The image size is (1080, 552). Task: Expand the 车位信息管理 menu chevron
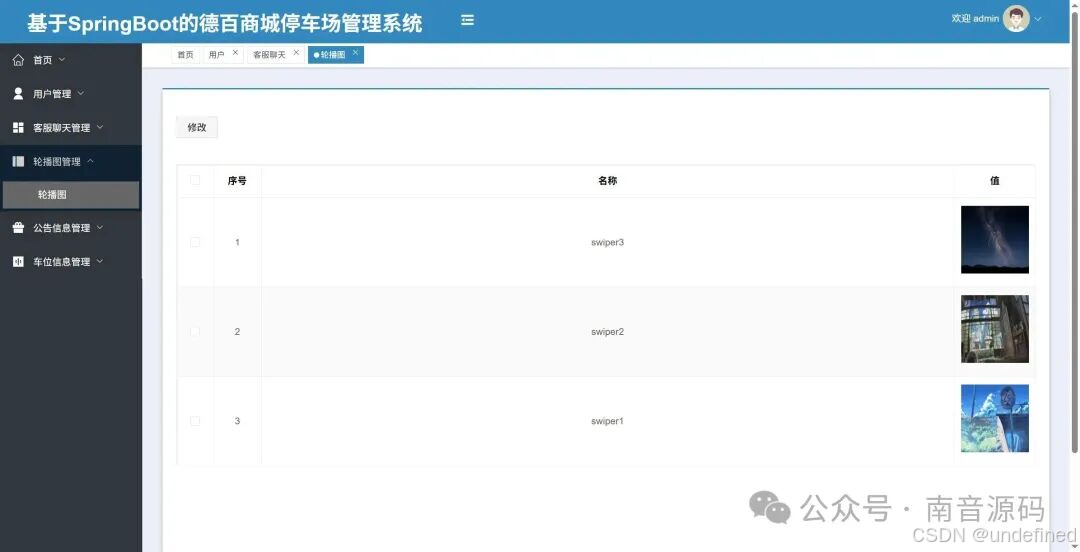coord(100,261)
